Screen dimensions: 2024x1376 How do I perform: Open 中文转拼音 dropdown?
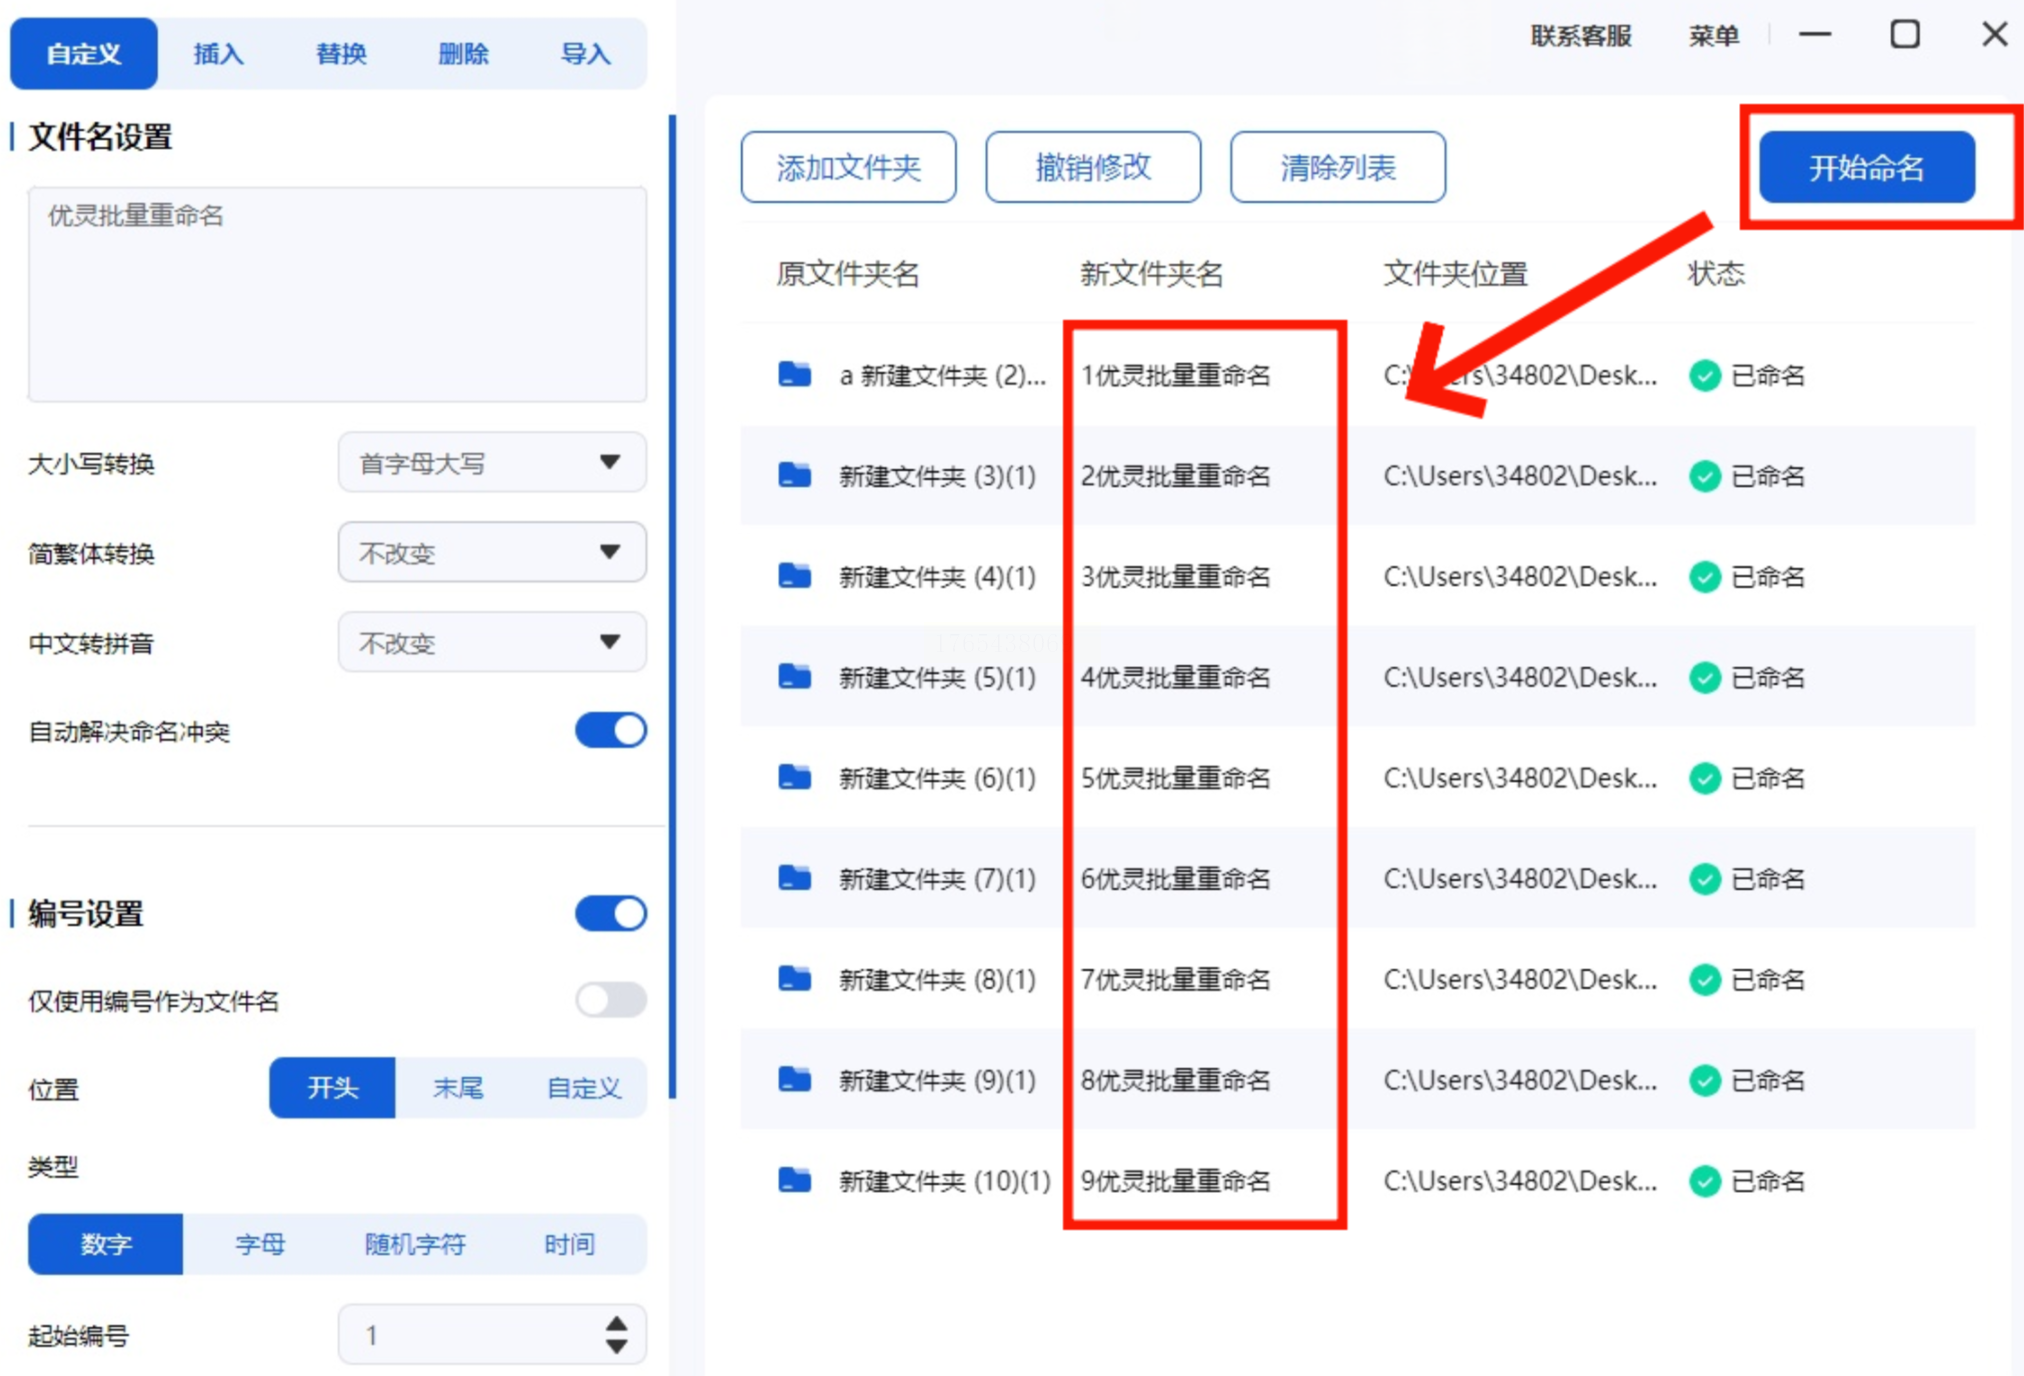(x=491, y=642)
